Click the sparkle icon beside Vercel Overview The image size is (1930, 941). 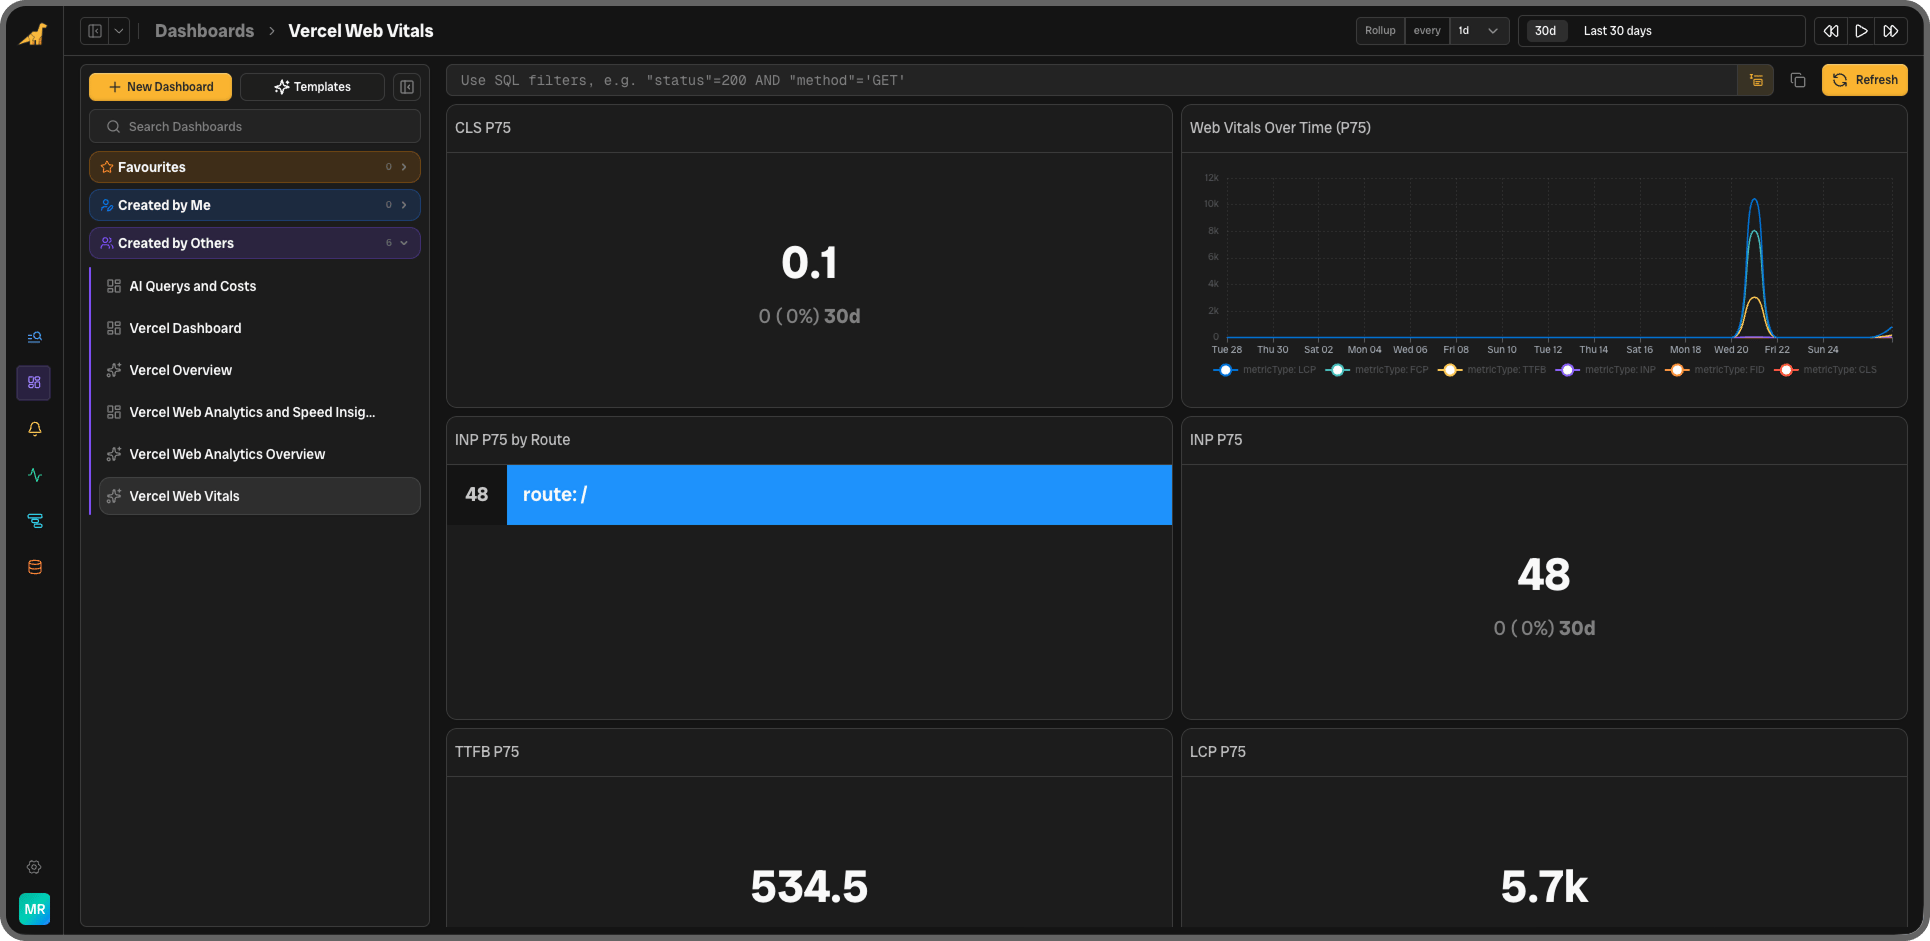click(114, 370)
